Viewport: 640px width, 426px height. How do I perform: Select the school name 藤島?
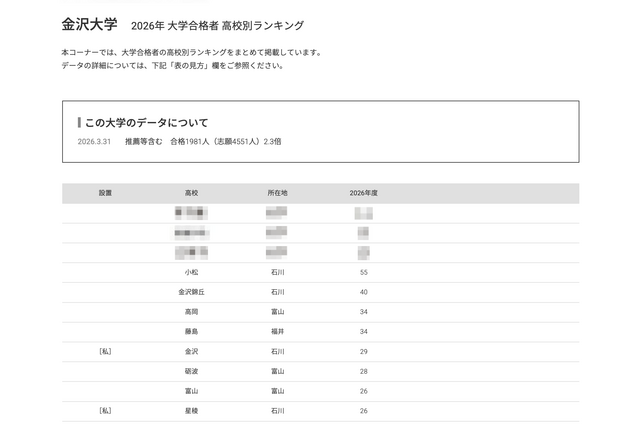pos(191,332)
